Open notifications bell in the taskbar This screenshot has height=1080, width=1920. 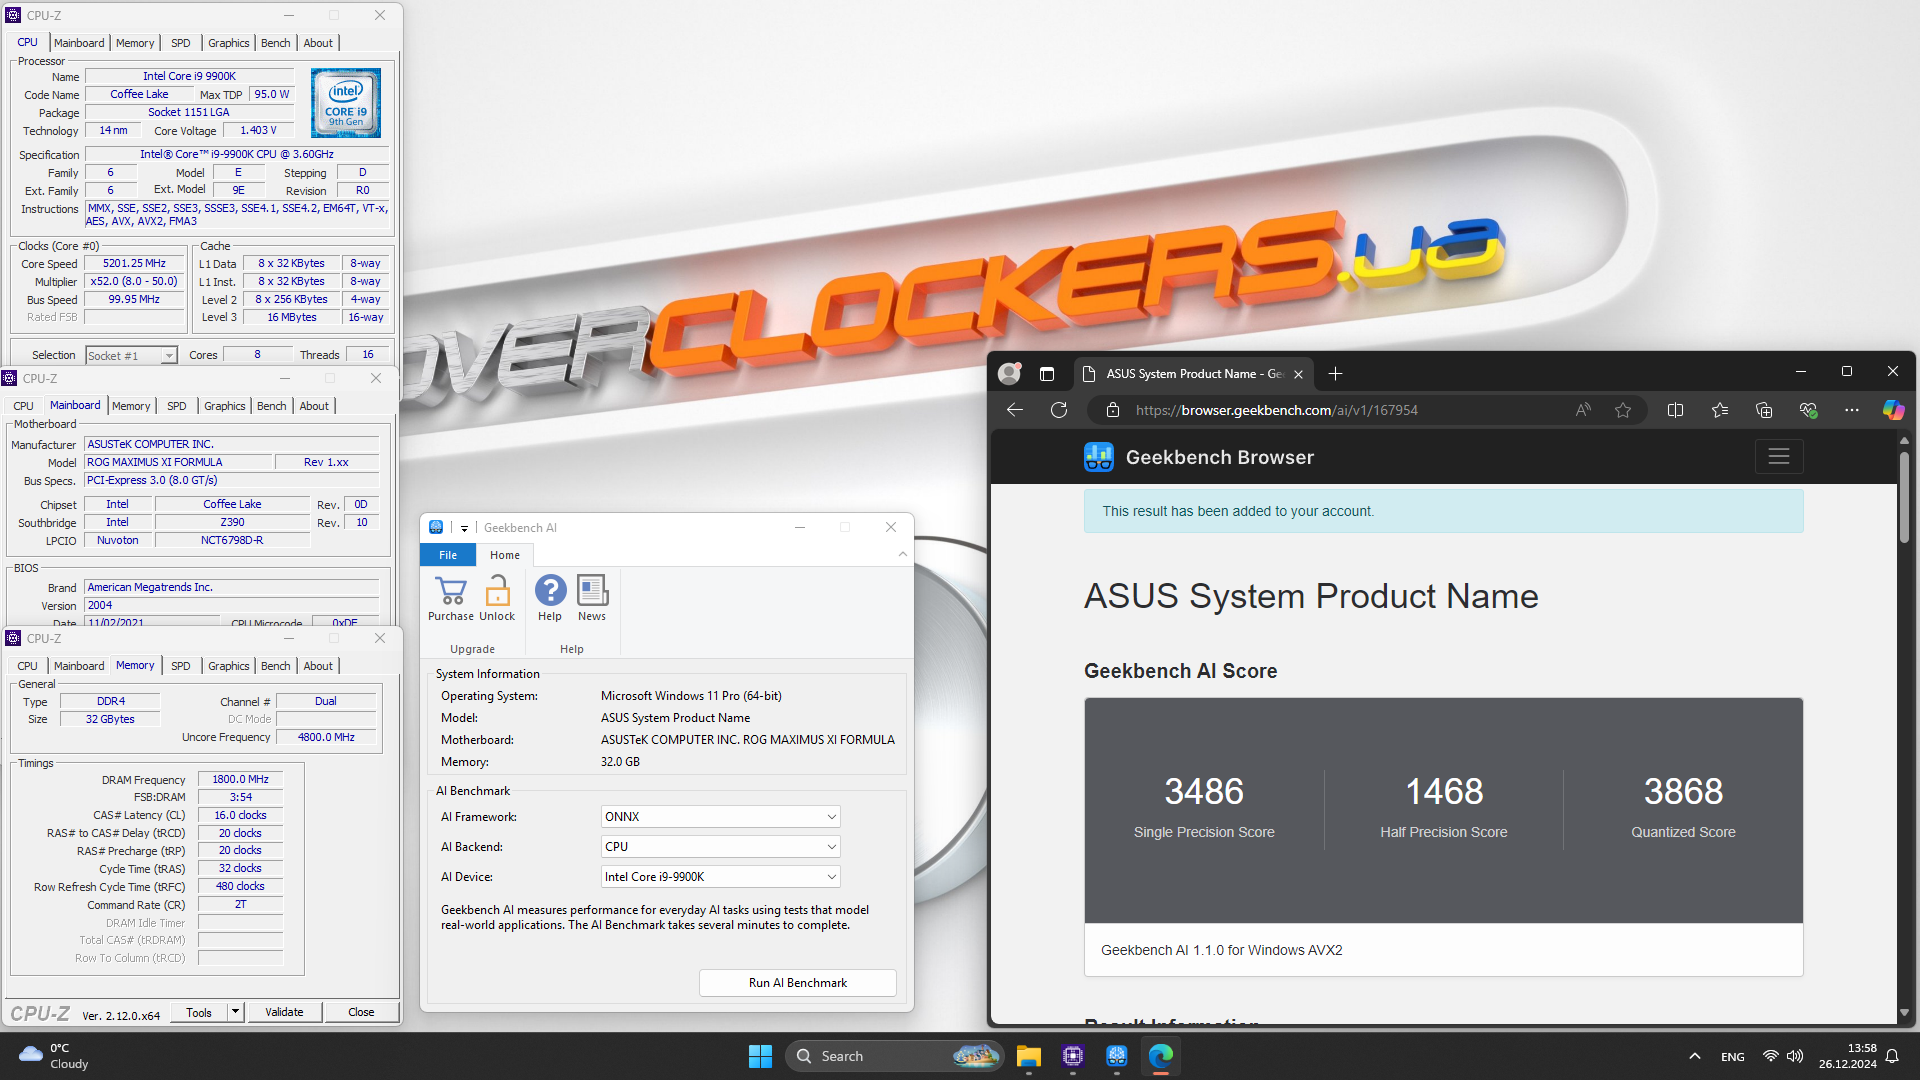pyautogui.click(x=1892, y=1056)
